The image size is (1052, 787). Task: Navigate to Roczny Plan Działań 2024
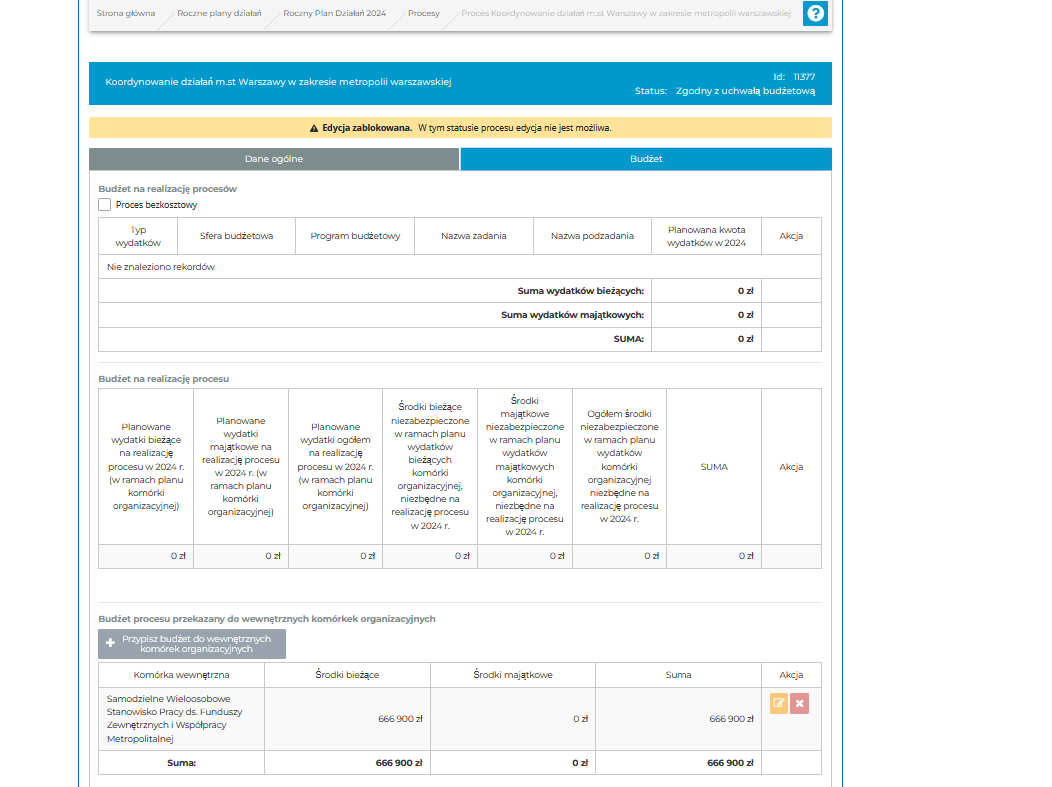tap(333, 14)
